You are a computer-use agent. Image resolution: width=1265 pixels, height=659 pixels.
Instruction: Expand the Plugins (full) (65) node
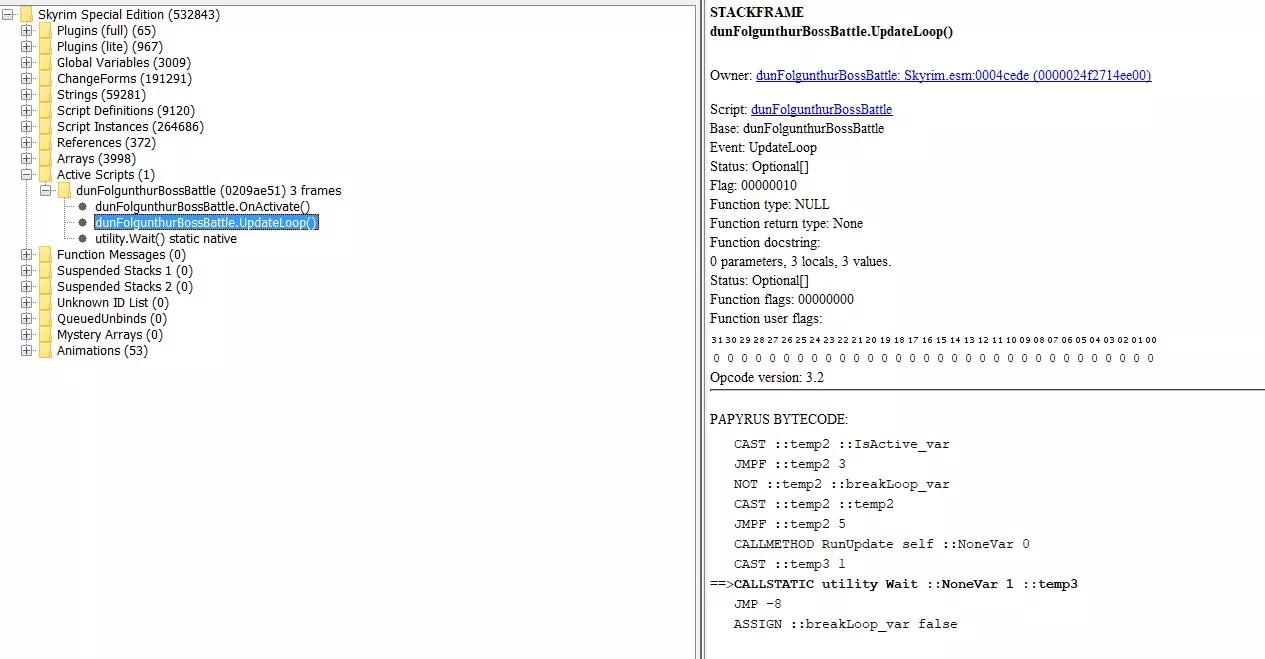coord(27,31)
